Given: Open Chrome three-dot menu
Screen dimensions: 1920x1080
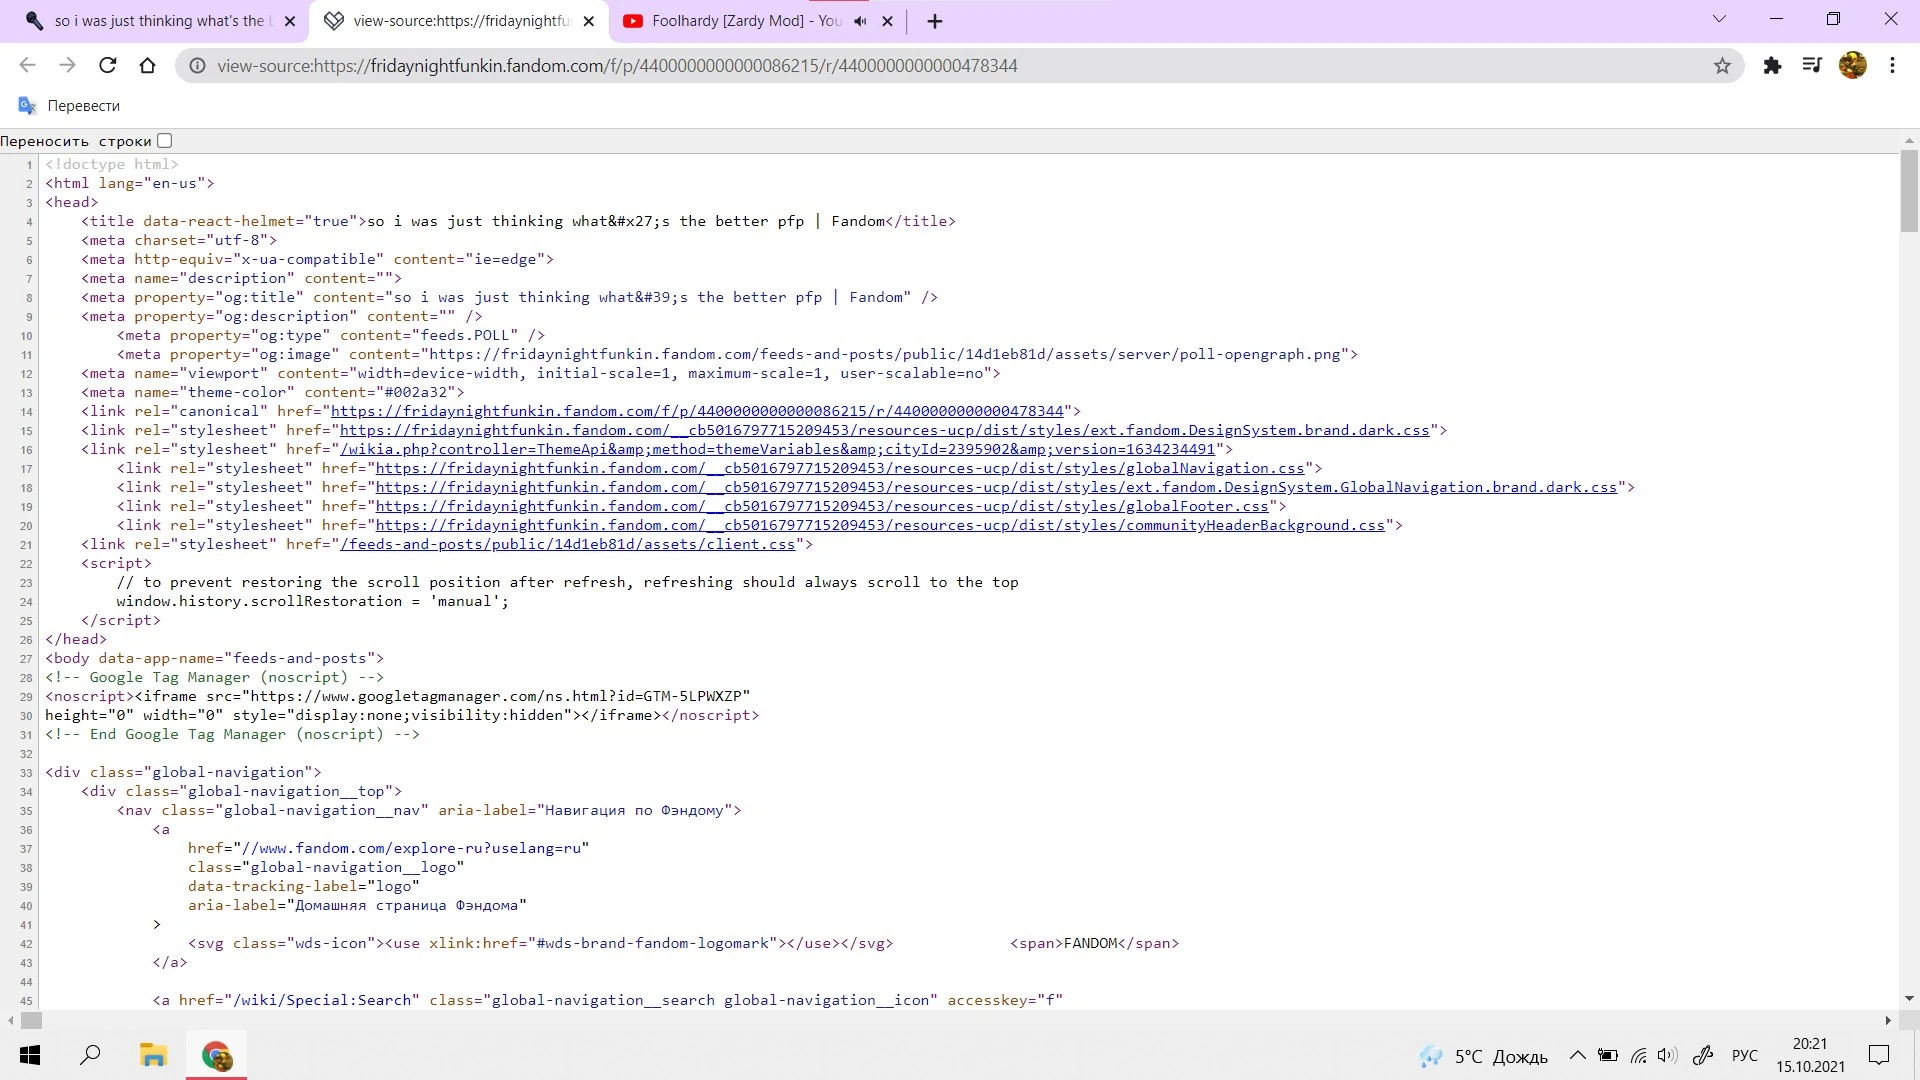Looking at the screenshot, I should pyautogui.click(x=1892, y=66).
